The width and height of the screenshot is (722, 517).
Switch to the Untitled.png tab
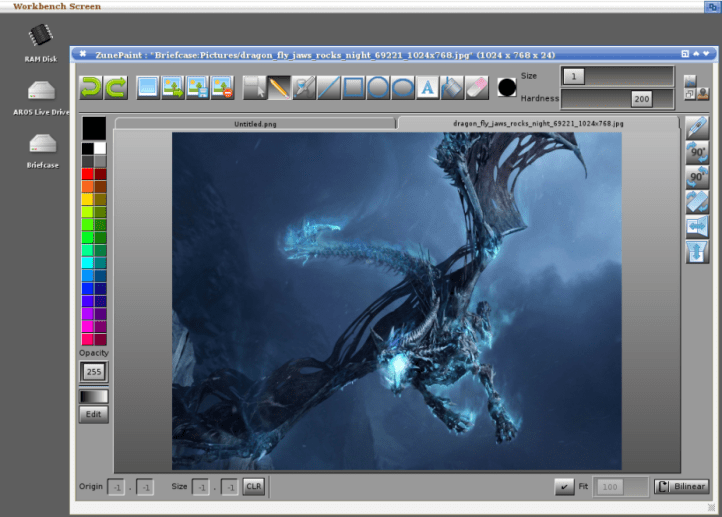254,123
